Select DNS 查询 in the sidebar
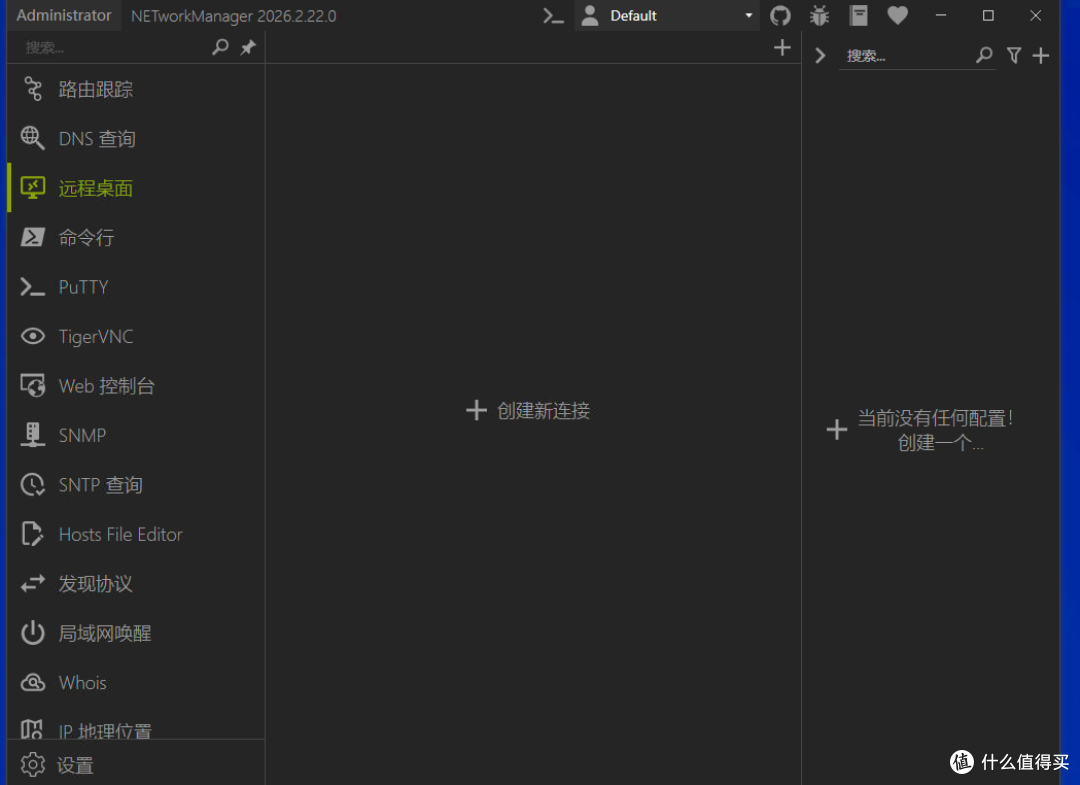Image resolution: width=1080 pixels, height=785 pixels. click(136, 138)
